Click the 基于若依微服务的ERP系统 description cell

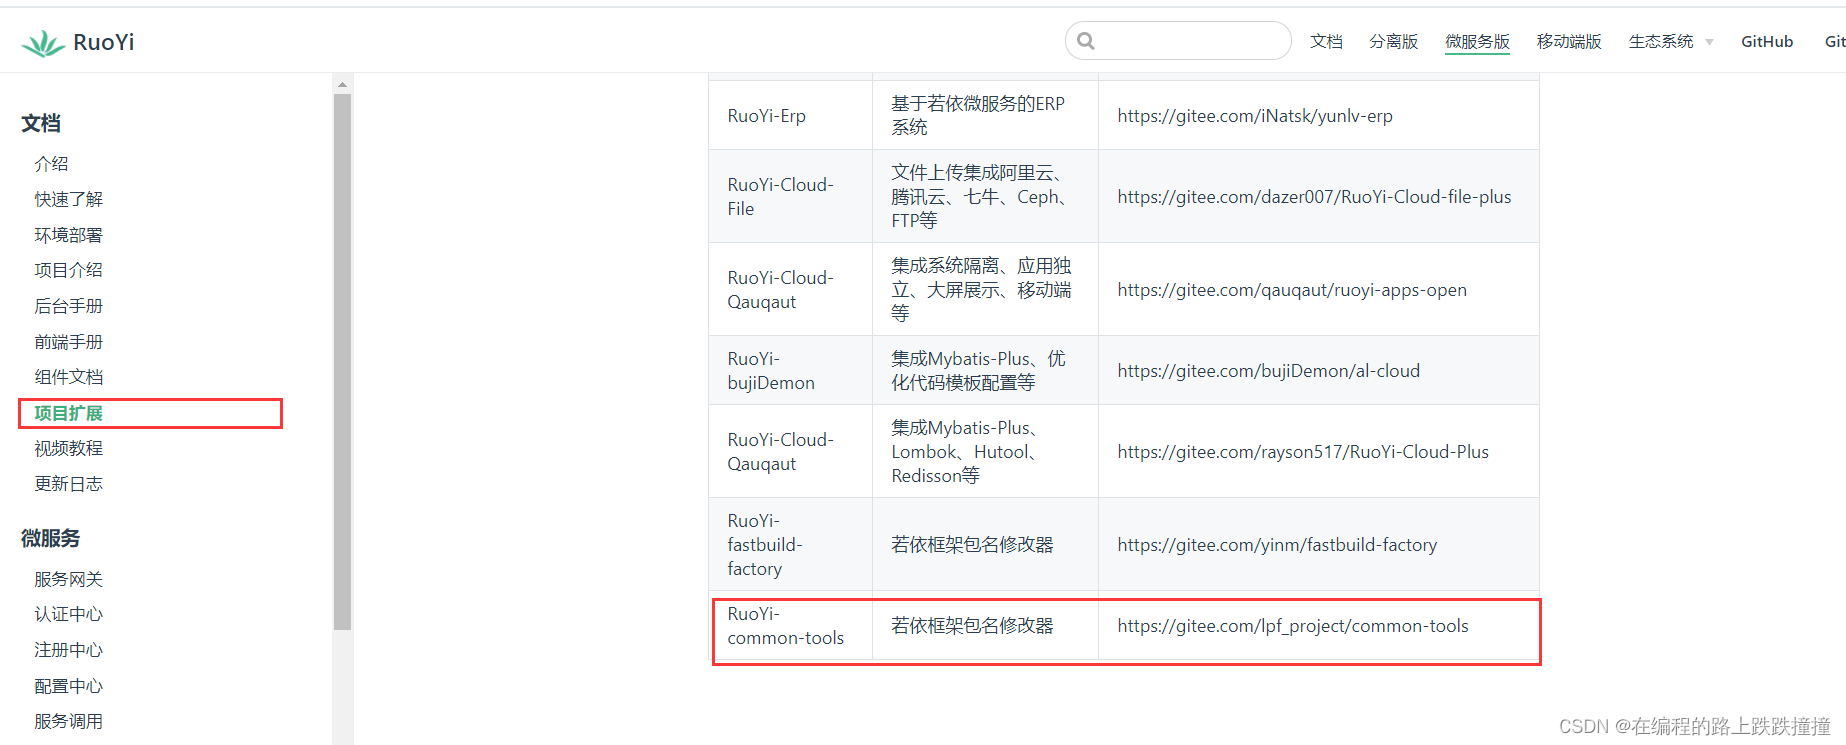pyautogui.click(x=985, y=116)
